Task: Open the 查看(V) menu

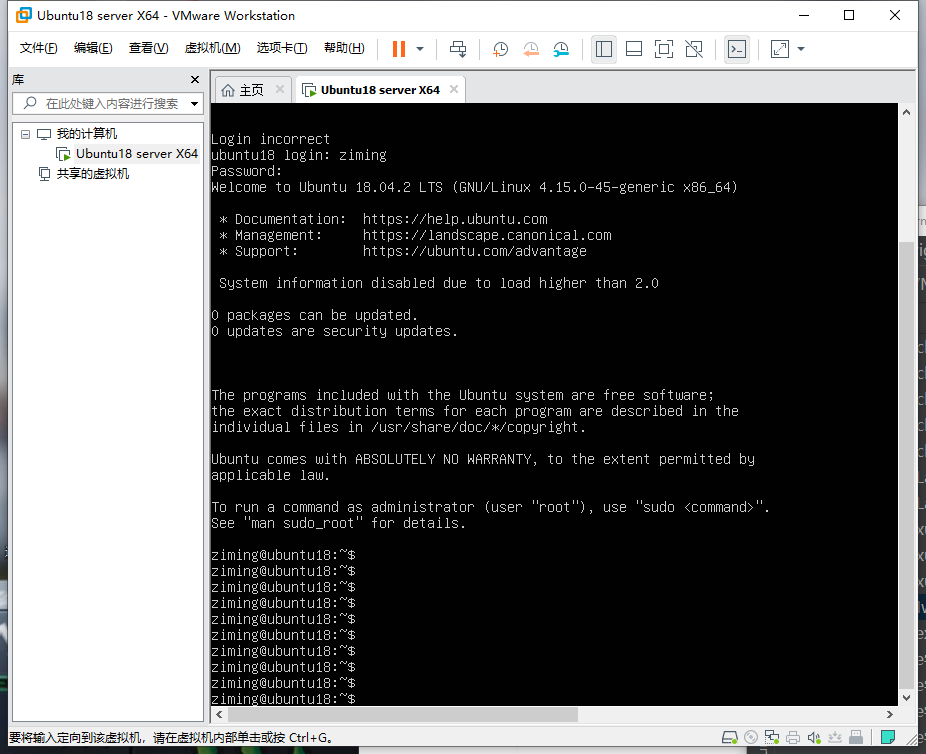Action: coord(148,48)
